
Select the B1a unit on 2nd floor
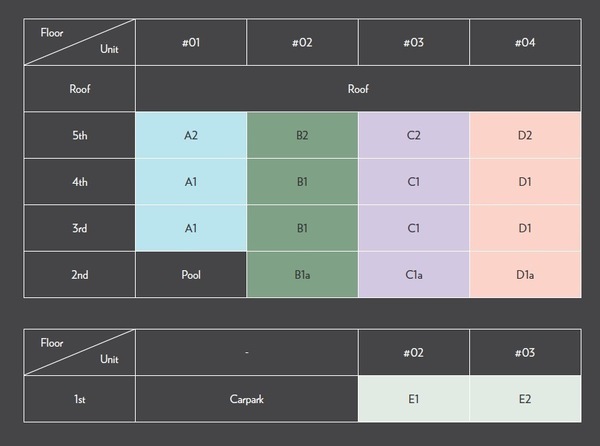click(302, 275)
